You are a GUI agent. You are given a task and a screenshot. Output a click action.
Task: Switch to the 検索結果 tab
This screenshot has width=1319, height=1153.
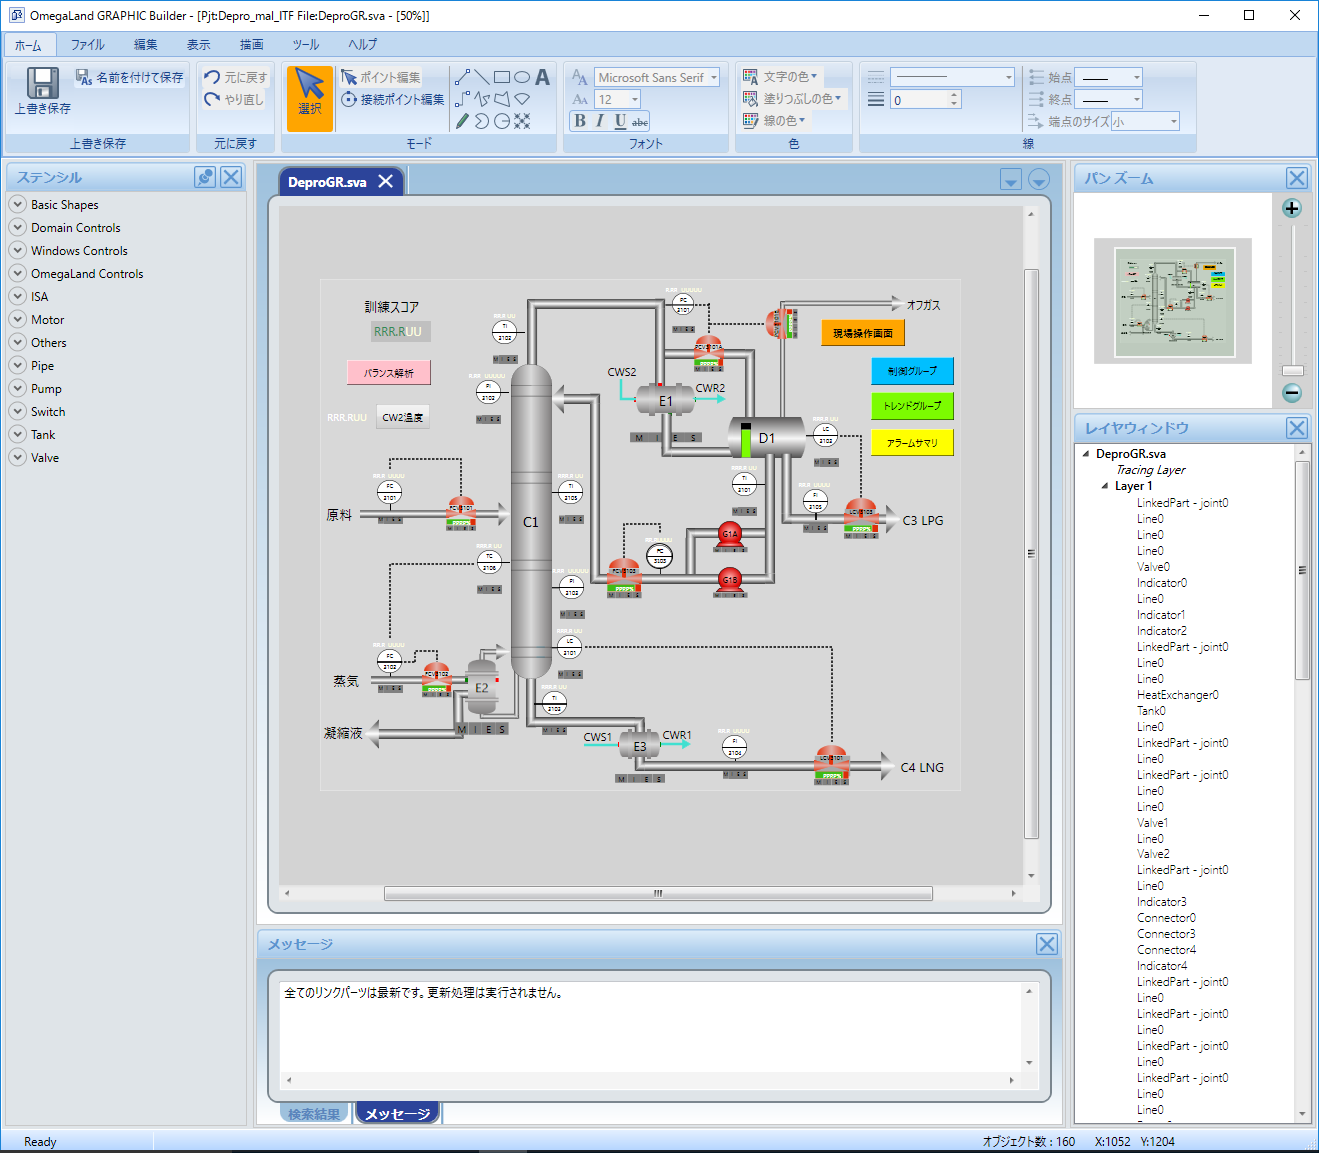coord(314,1114)
